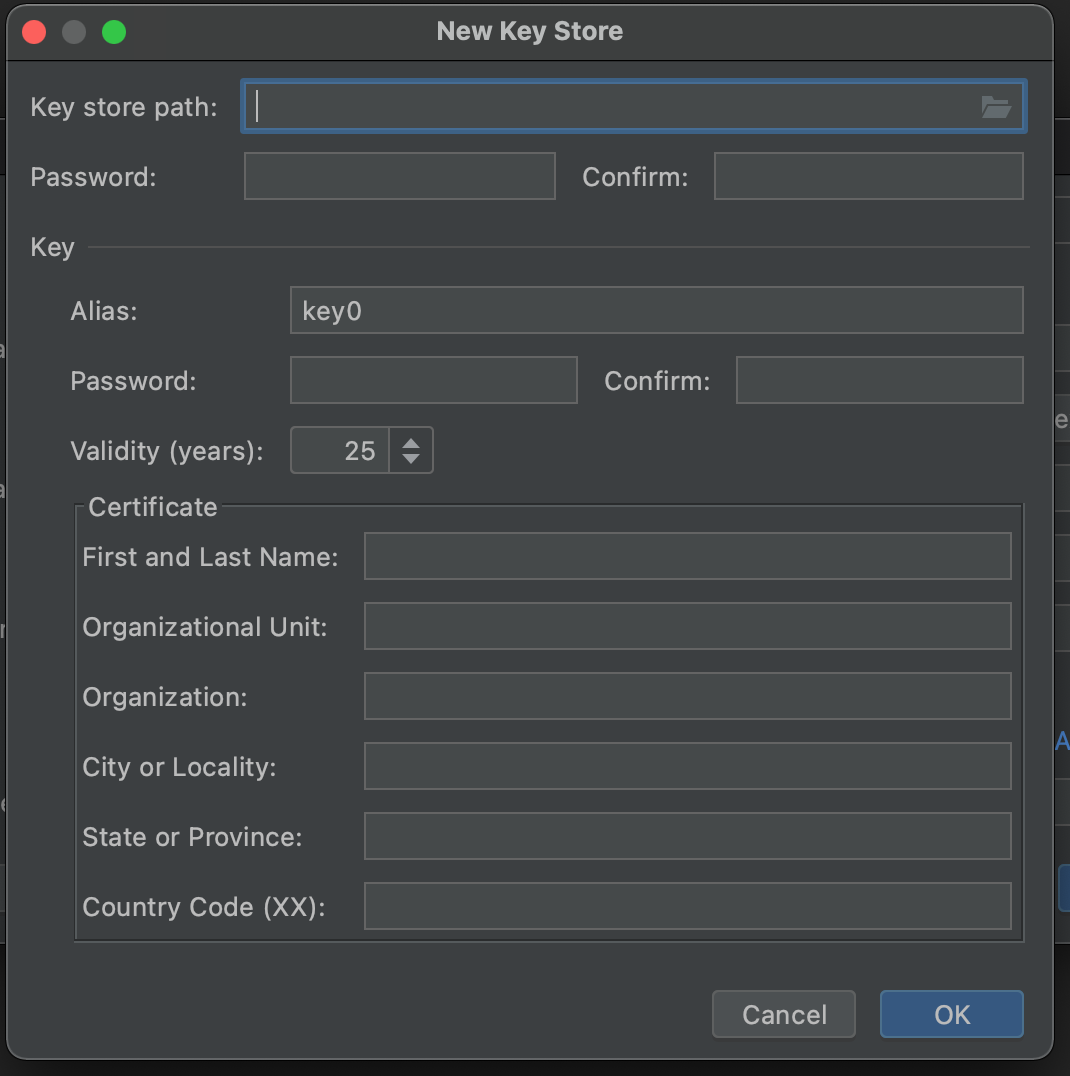Click the First and Last Name field

point(687,557)
